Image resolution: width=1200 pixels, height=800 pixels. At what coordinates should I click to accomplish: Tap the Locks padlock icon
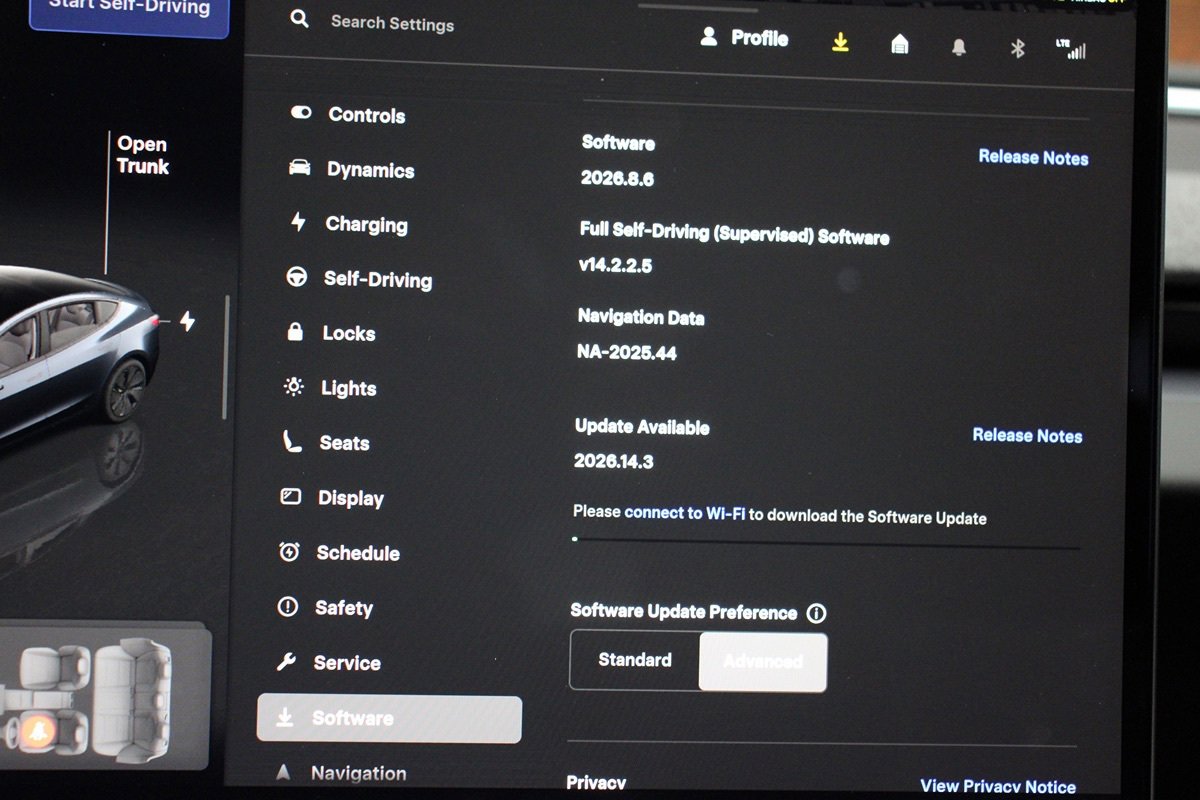[x=295, y=331]
